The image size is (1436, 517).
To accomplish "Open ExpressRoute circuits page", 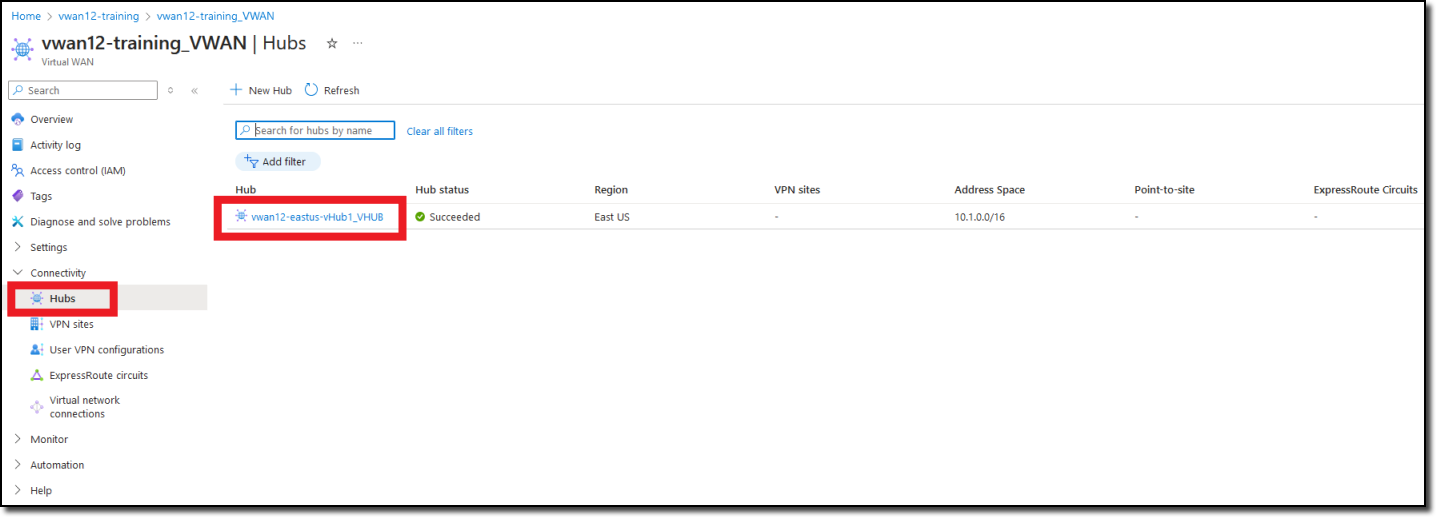I will click(x=99, y=376).
